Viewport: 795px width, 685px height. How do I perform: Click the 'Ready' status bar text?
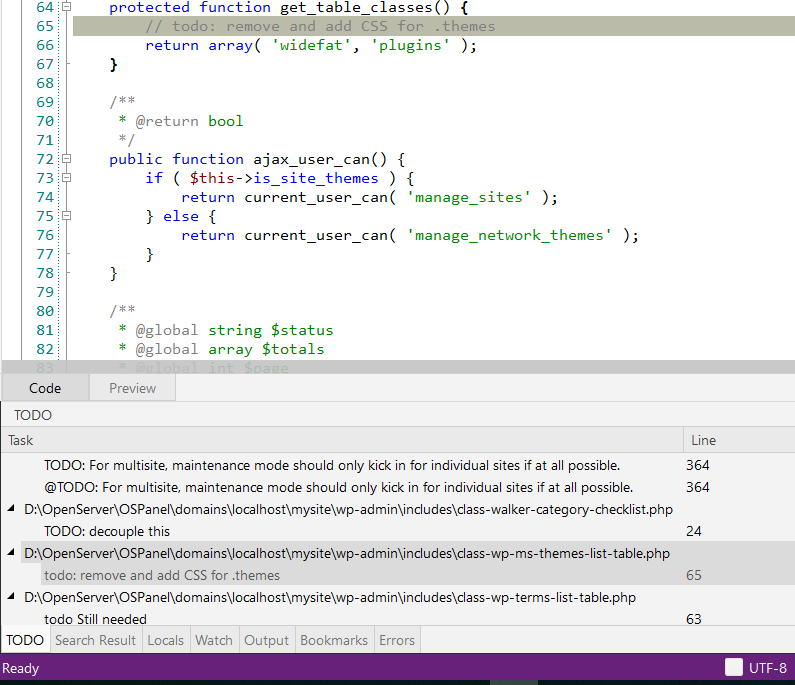(x=21, y=668)
